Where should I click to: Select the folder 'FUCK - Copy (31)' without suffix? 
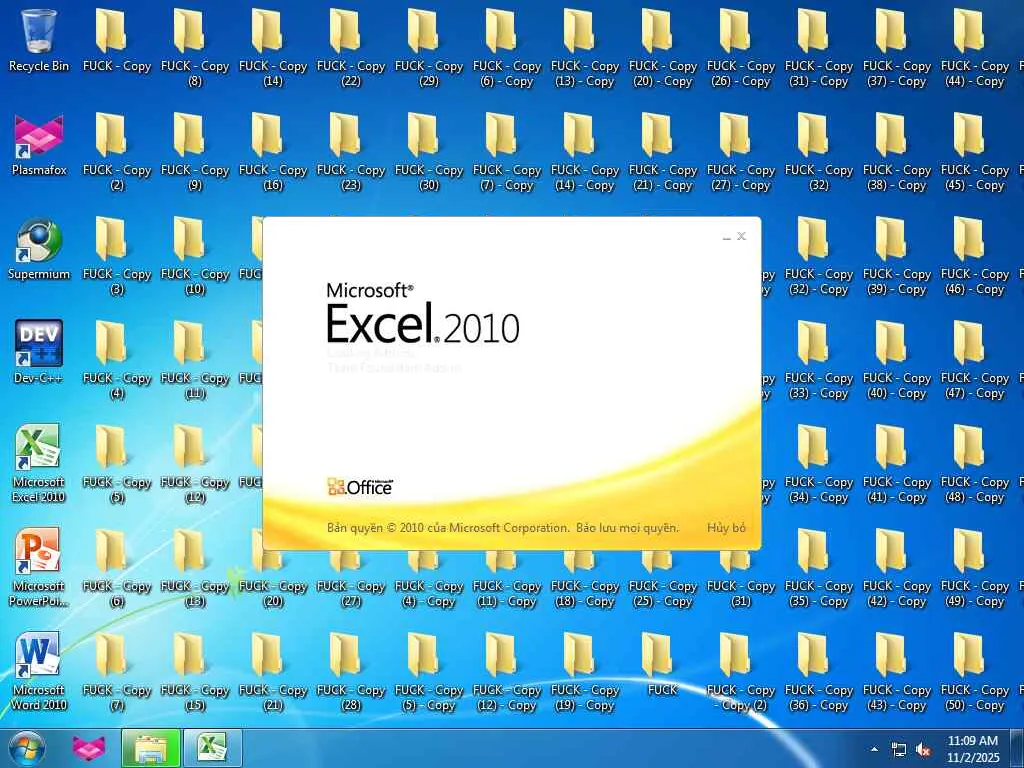pos(741,578)
